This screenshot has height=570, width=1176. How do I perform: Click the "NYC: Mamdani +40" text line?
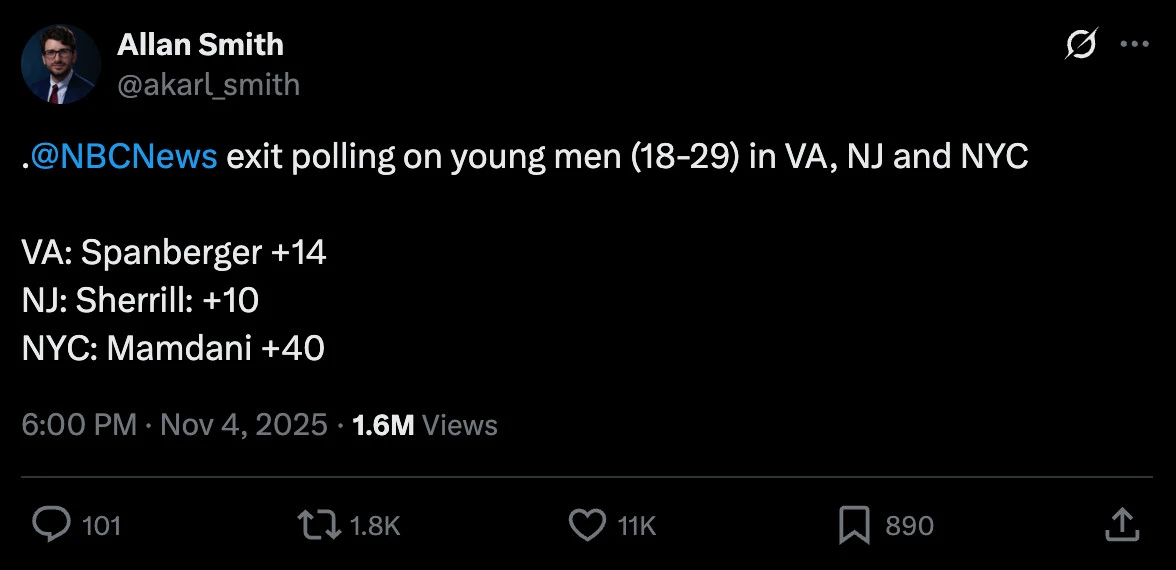173,348
